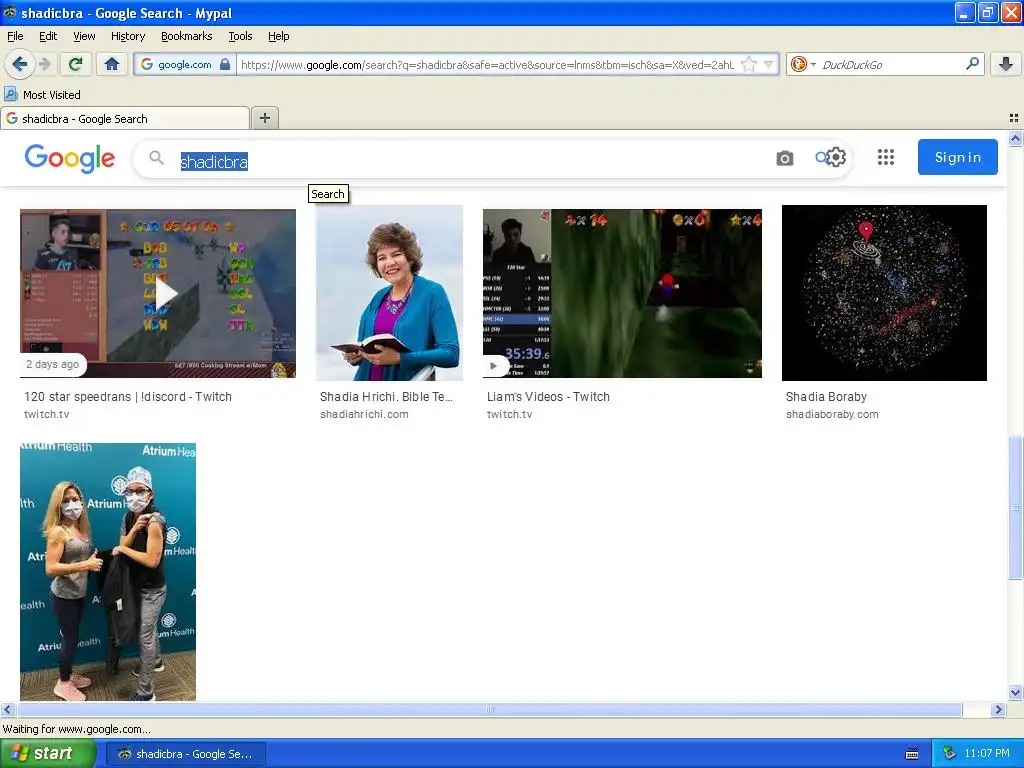Screen dimensions: 1024x768
Task: Open the browser home page
Action: tap(112, 64)
